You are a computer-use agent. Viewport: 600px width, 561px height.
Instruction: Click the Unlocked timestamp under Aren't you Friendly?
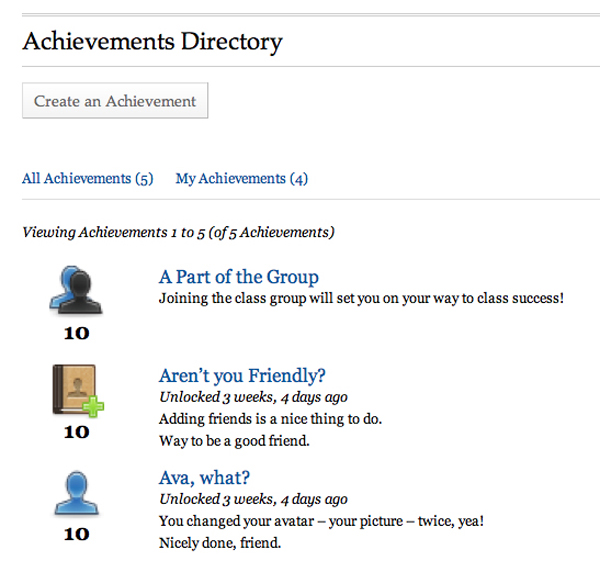(x=253, y=397)
